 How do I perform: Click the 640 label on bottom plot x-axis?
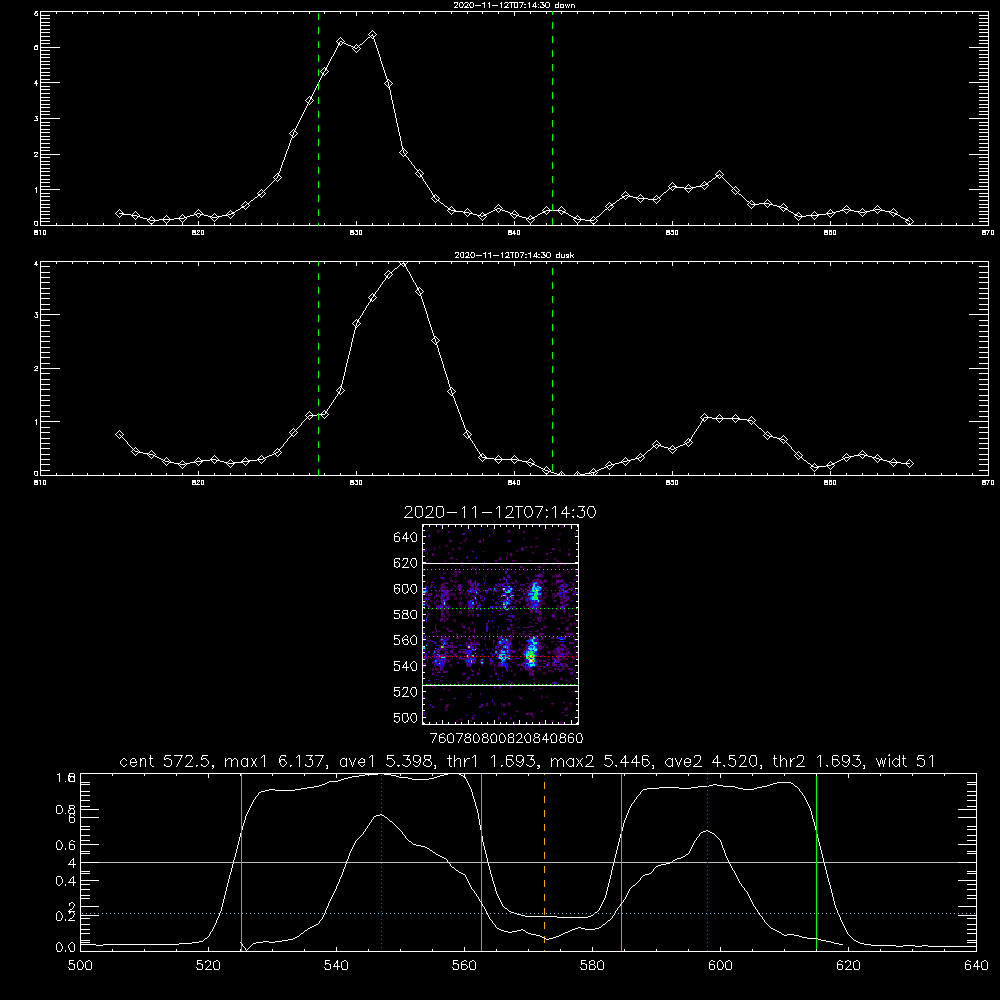point(976,966)
